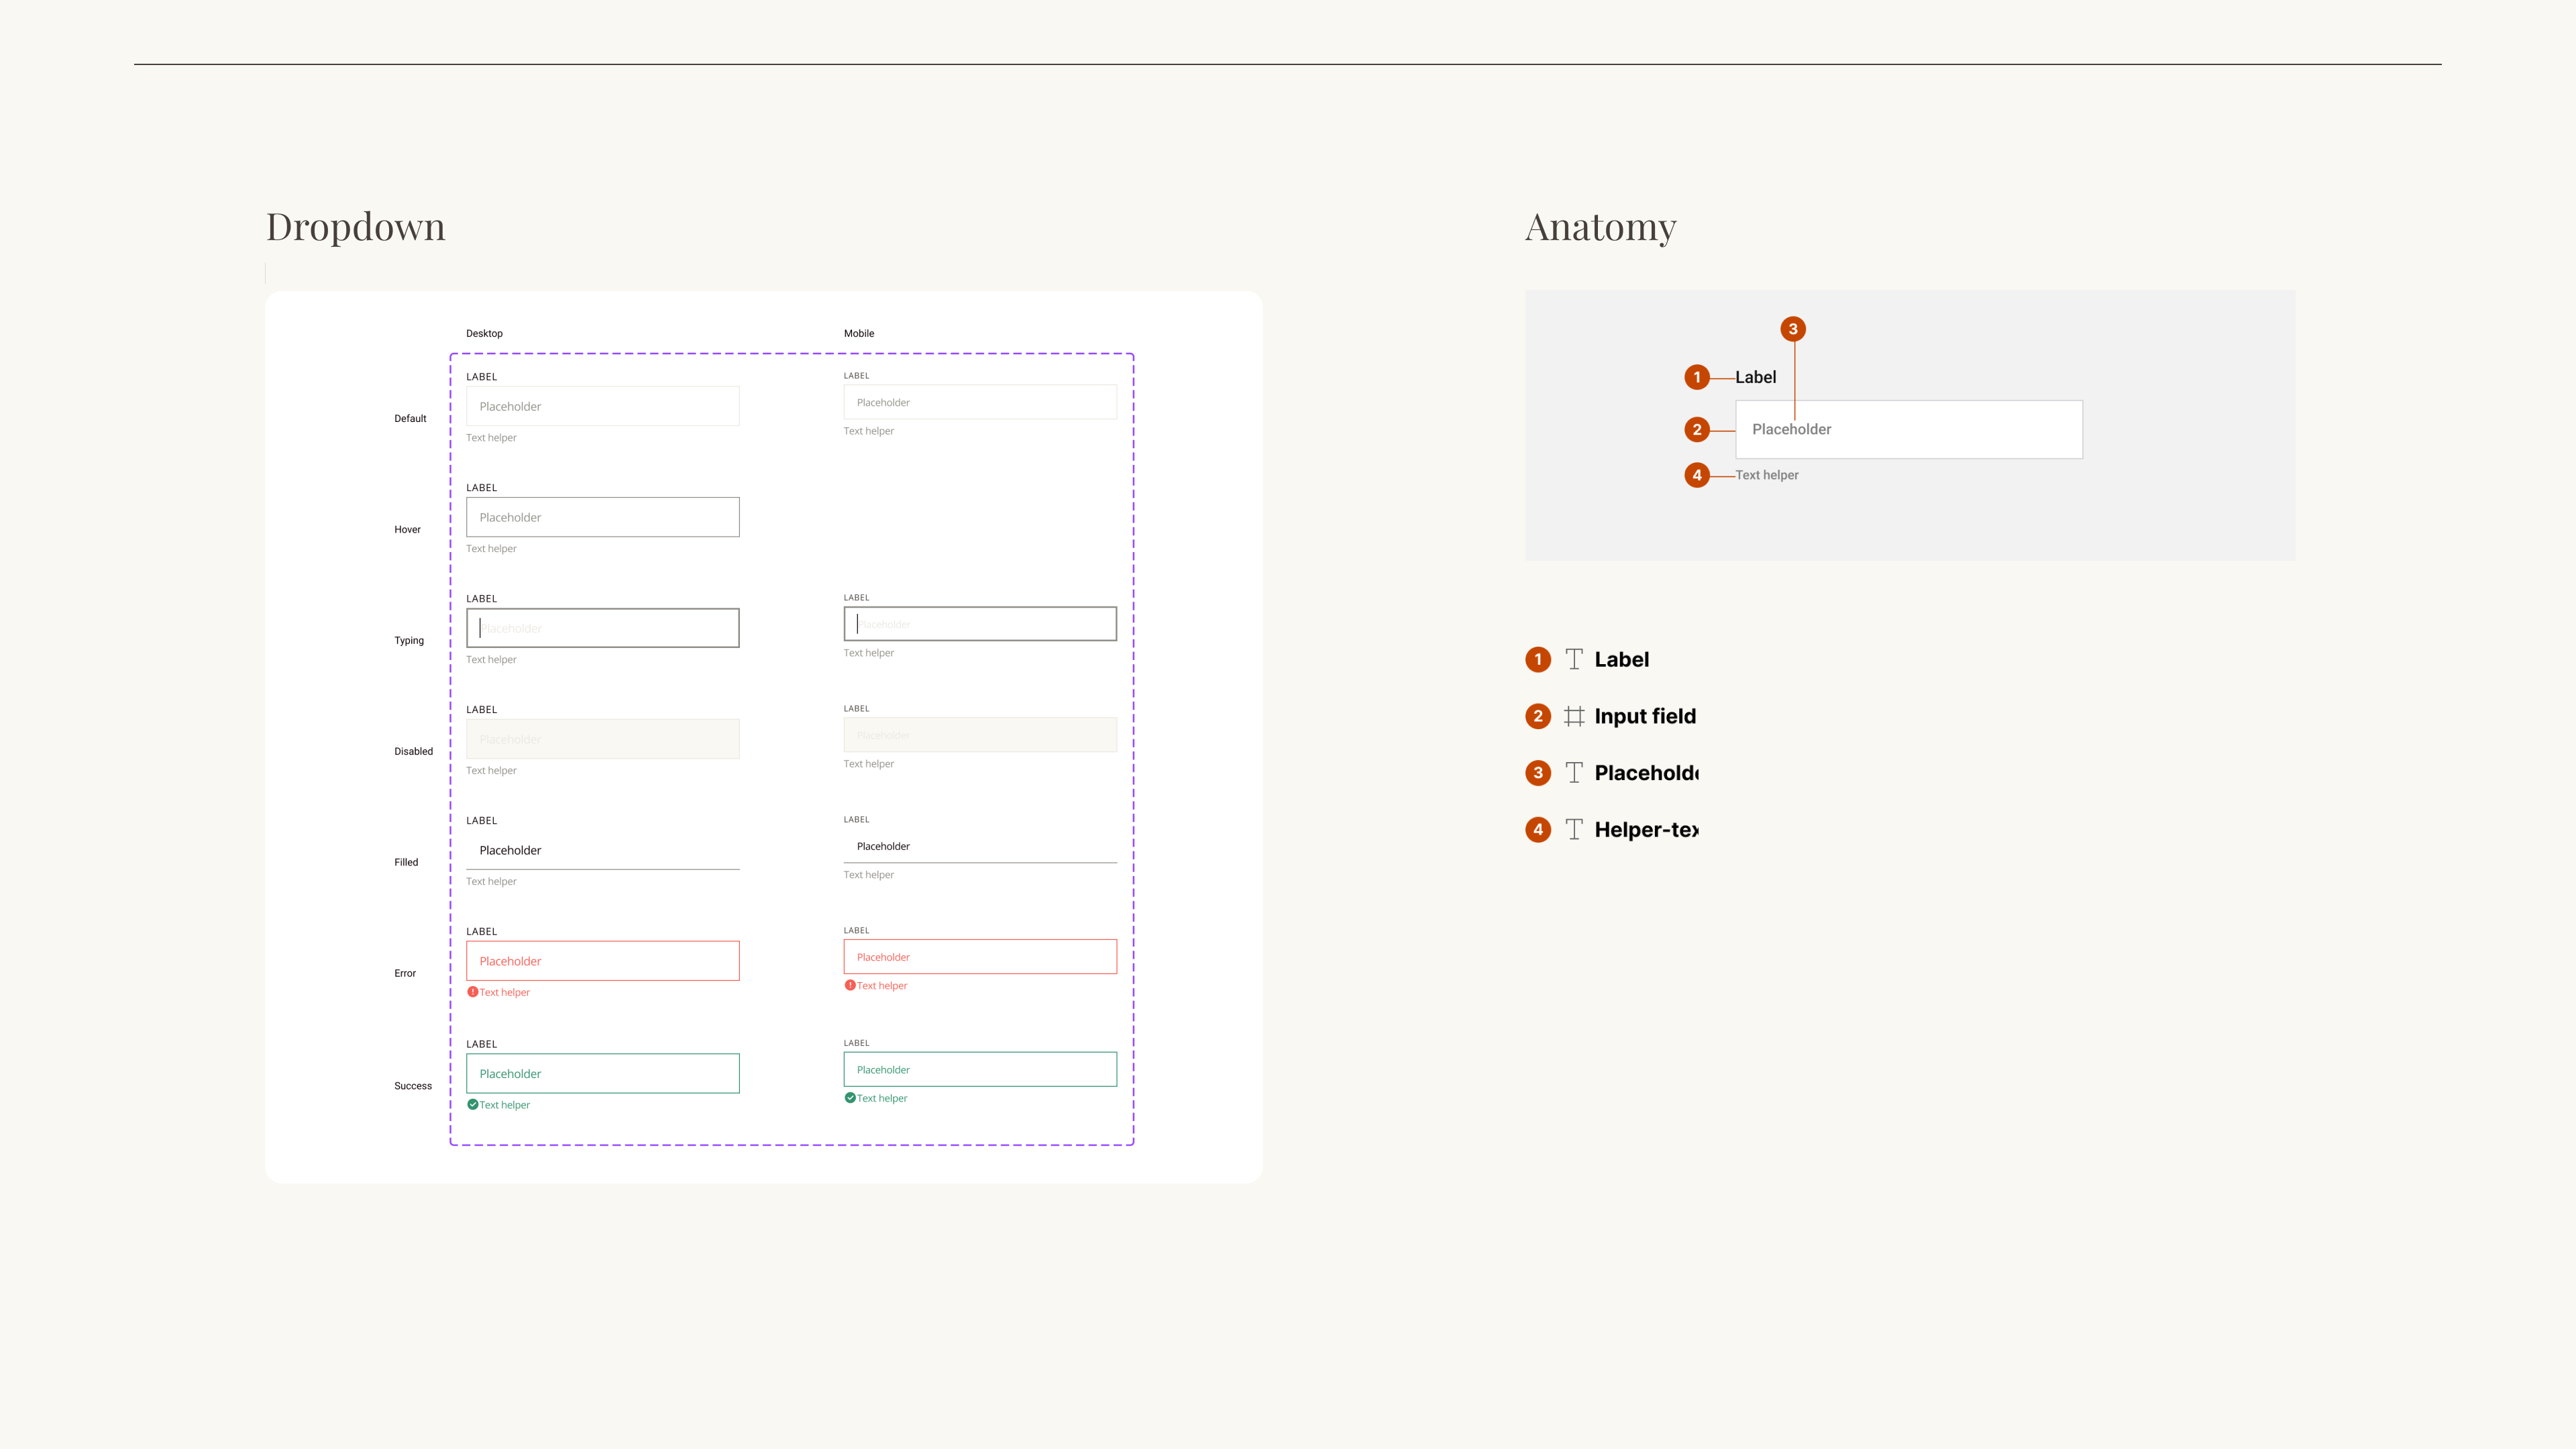The image size is (2576, 1449).
Task: Open the desktop Default state dropdown field
Action: (603, 406)
